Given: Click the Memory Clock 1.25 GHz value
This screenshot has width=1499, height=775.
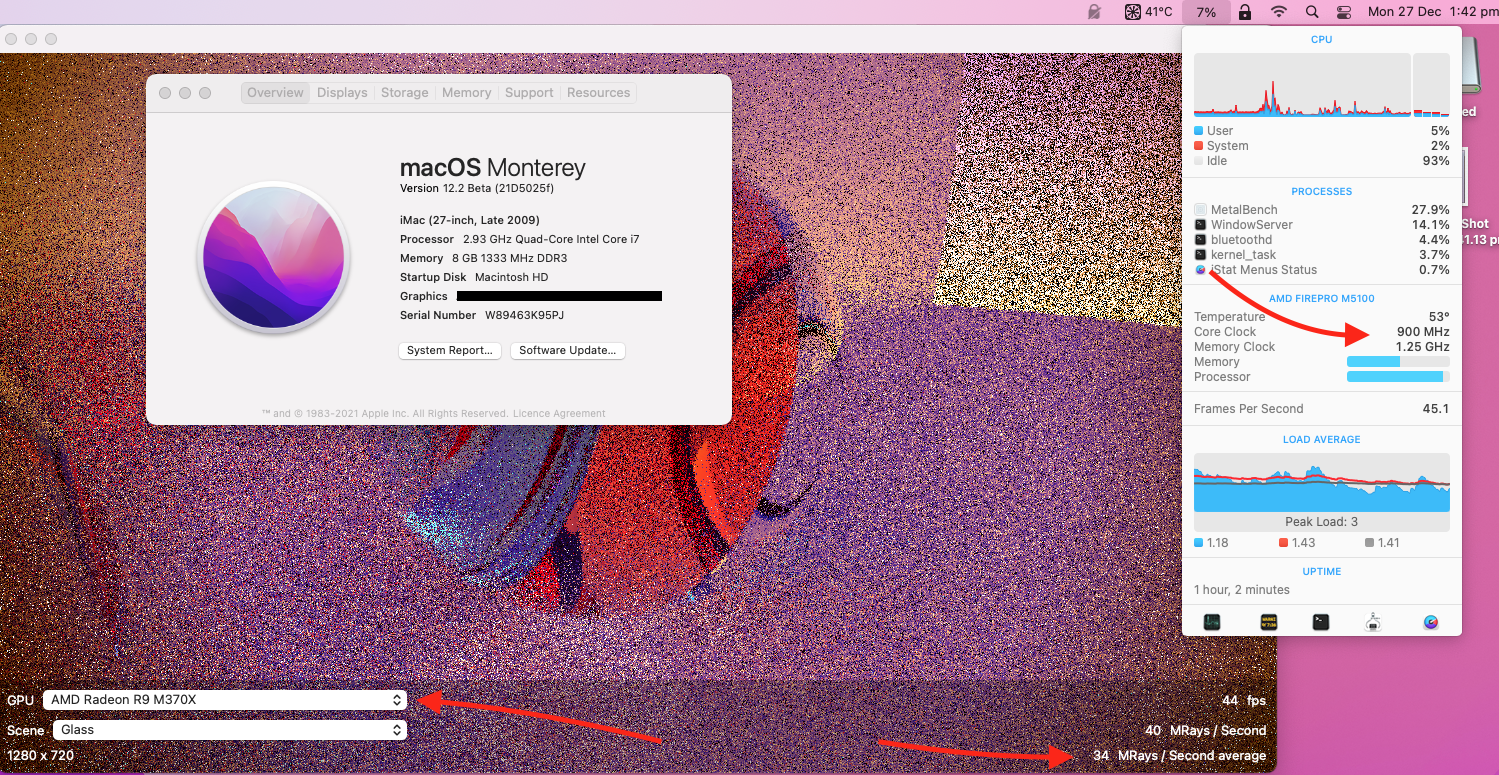Looking at the screenshot, I should (x=1423, y=347).
